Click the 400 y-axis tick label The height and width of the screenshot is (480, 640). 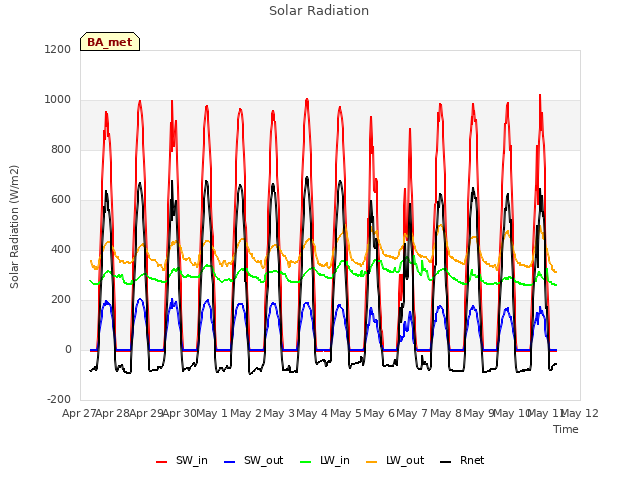click(61, 249)
